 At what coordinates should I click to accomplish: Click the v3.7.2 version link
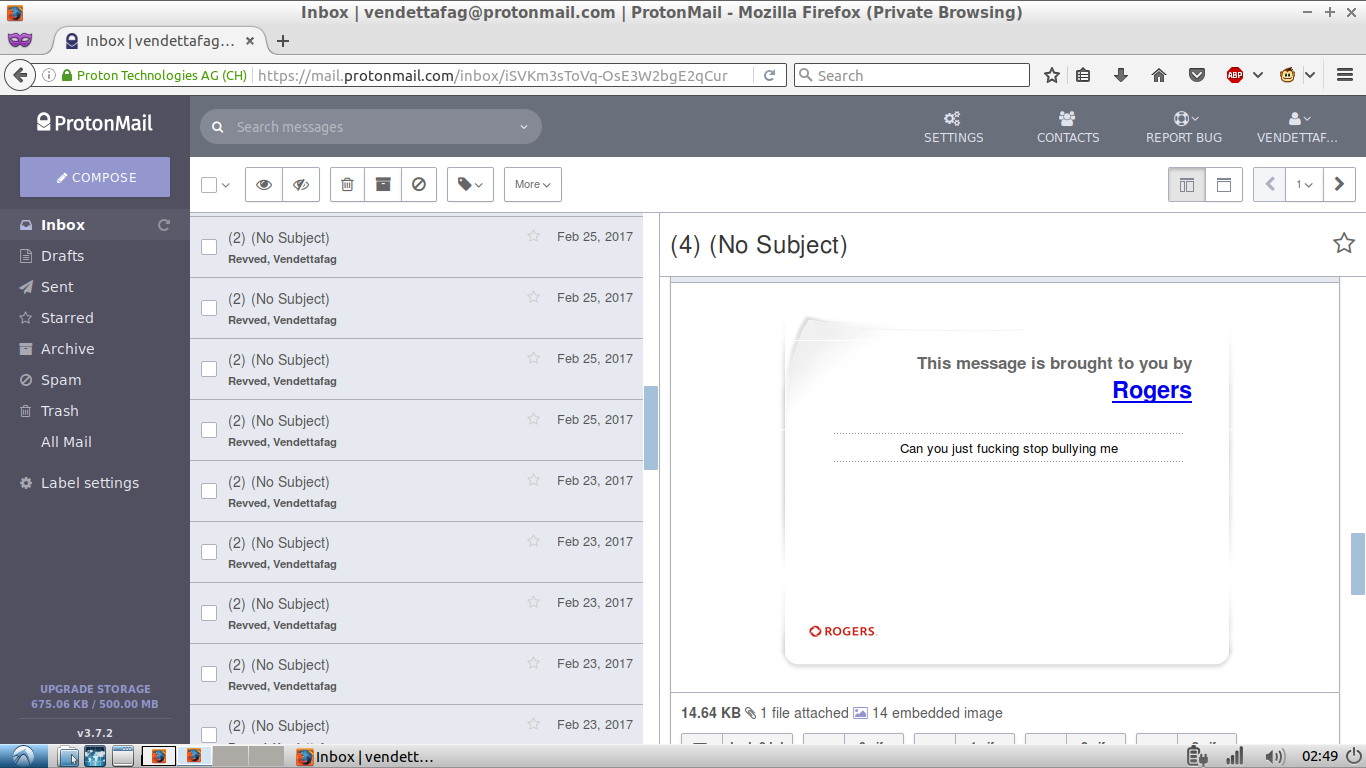[x=95, y=733]
